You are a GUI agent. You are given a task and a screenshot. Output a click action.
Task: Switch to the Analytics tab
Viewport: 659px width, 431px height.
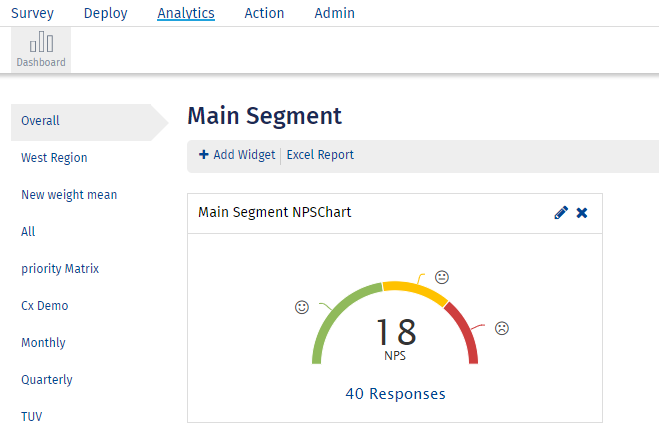pos(186,13)
